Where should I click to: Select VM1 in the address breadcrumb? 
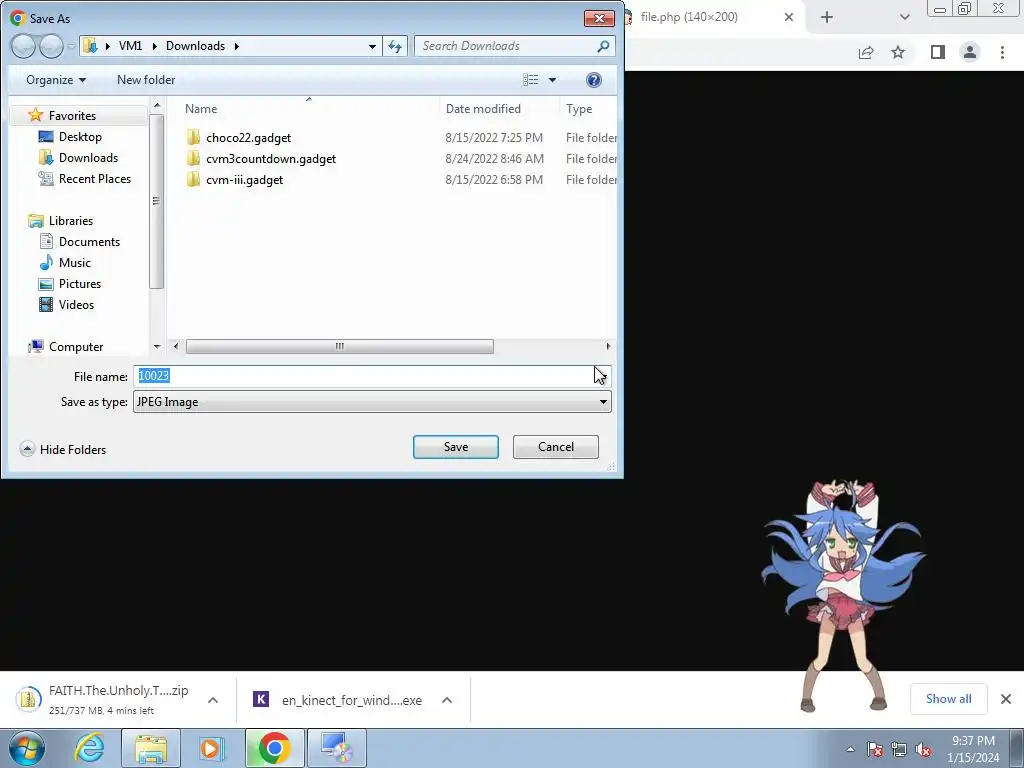130,46
